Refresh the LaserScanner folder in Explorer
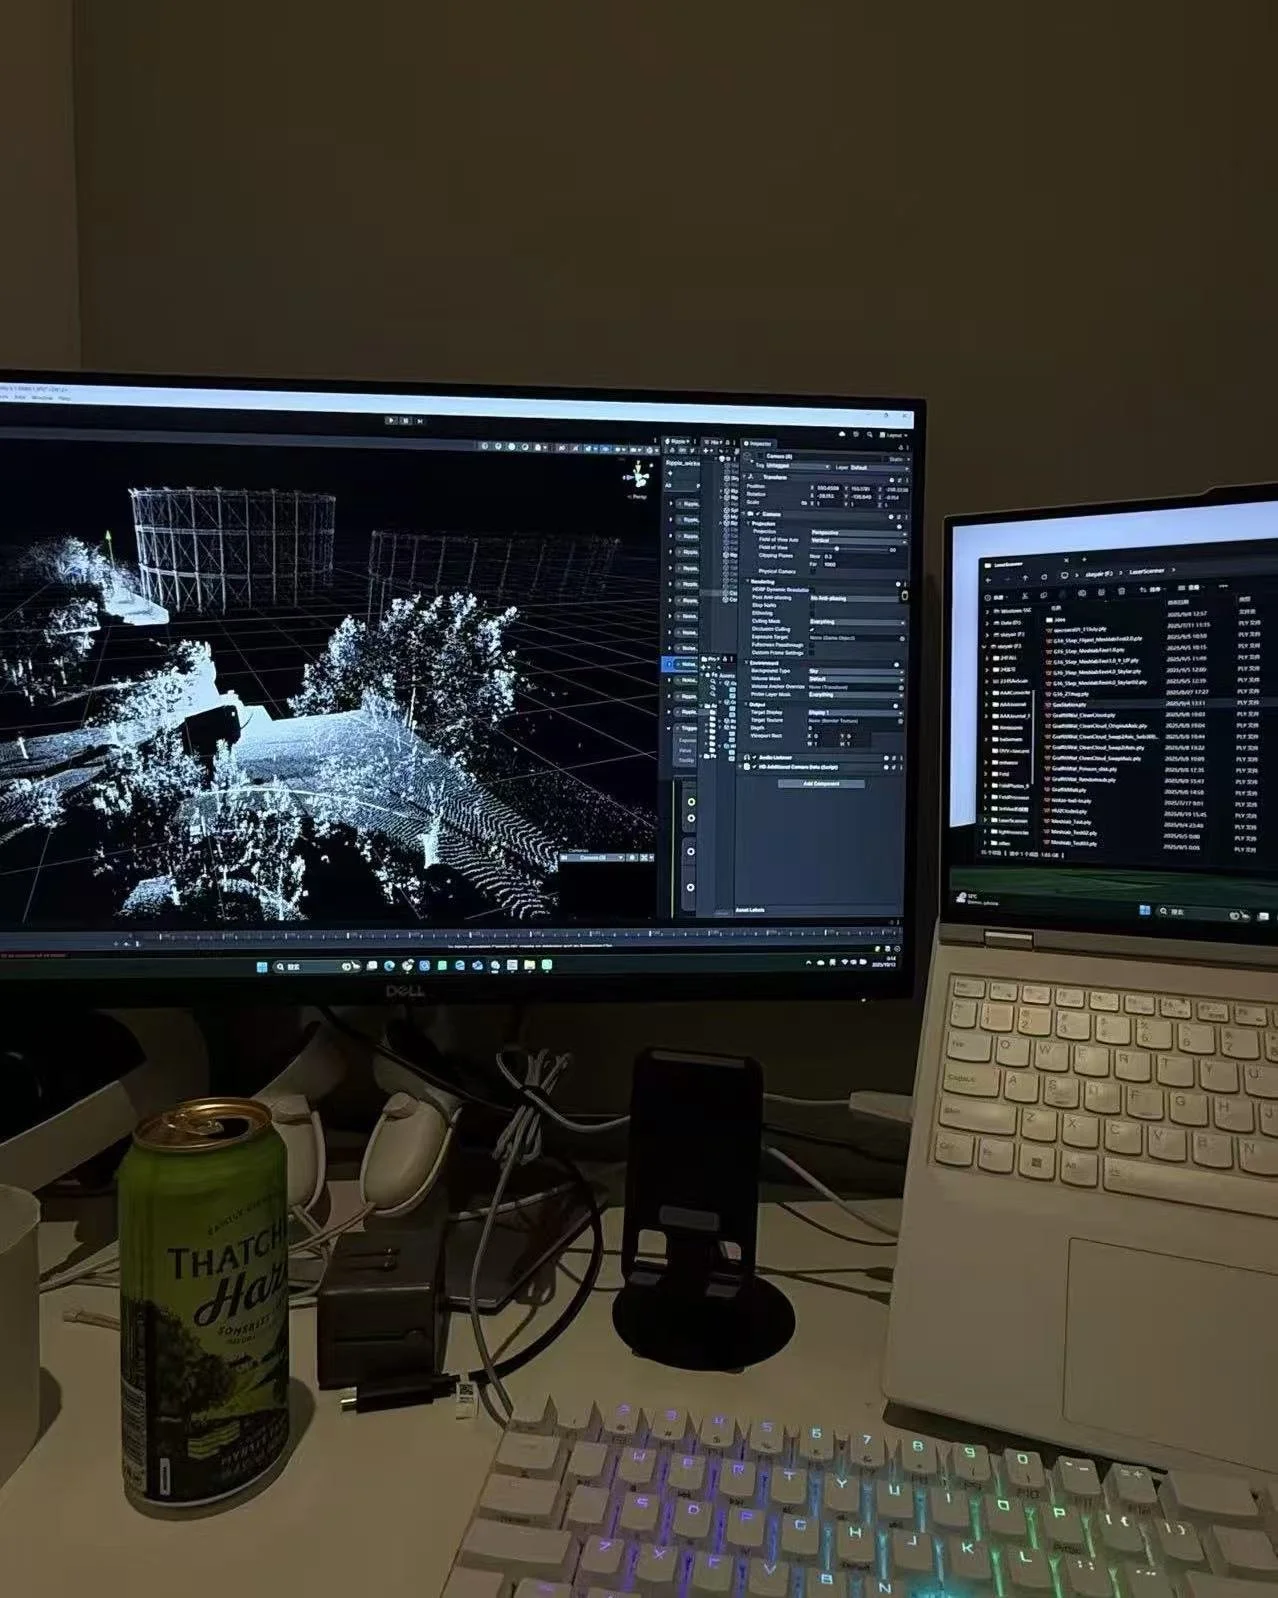The height and width of the screenshot is (1598, 1278). click(x=1044, y=577)
